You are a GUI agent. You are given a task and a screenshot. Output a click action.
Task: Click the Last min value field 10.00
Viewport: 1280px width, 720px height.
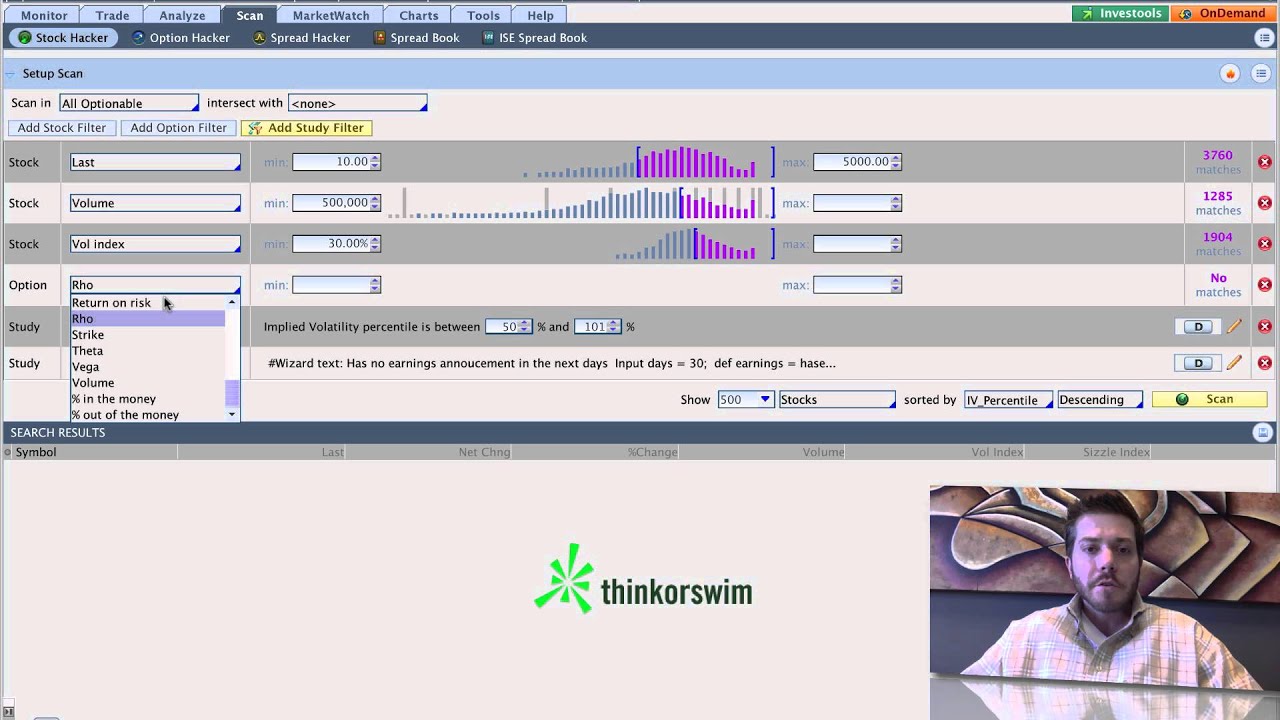pos(331,162)
